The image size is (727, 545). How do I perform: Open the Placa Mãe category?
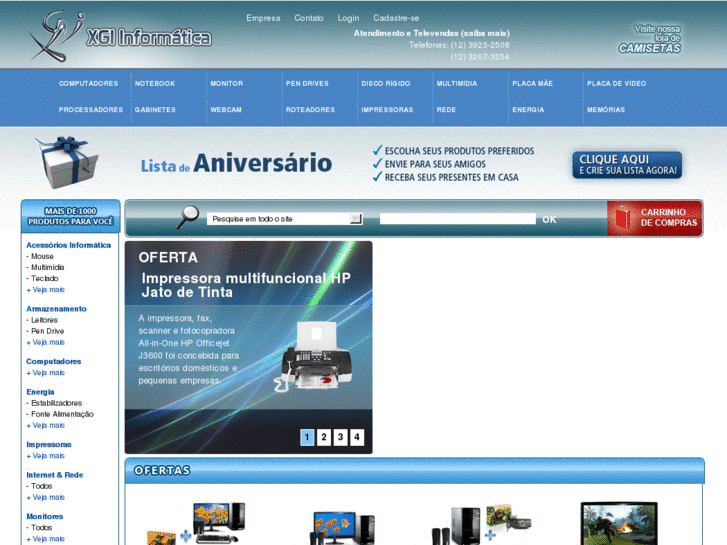[x=532, y=83]
